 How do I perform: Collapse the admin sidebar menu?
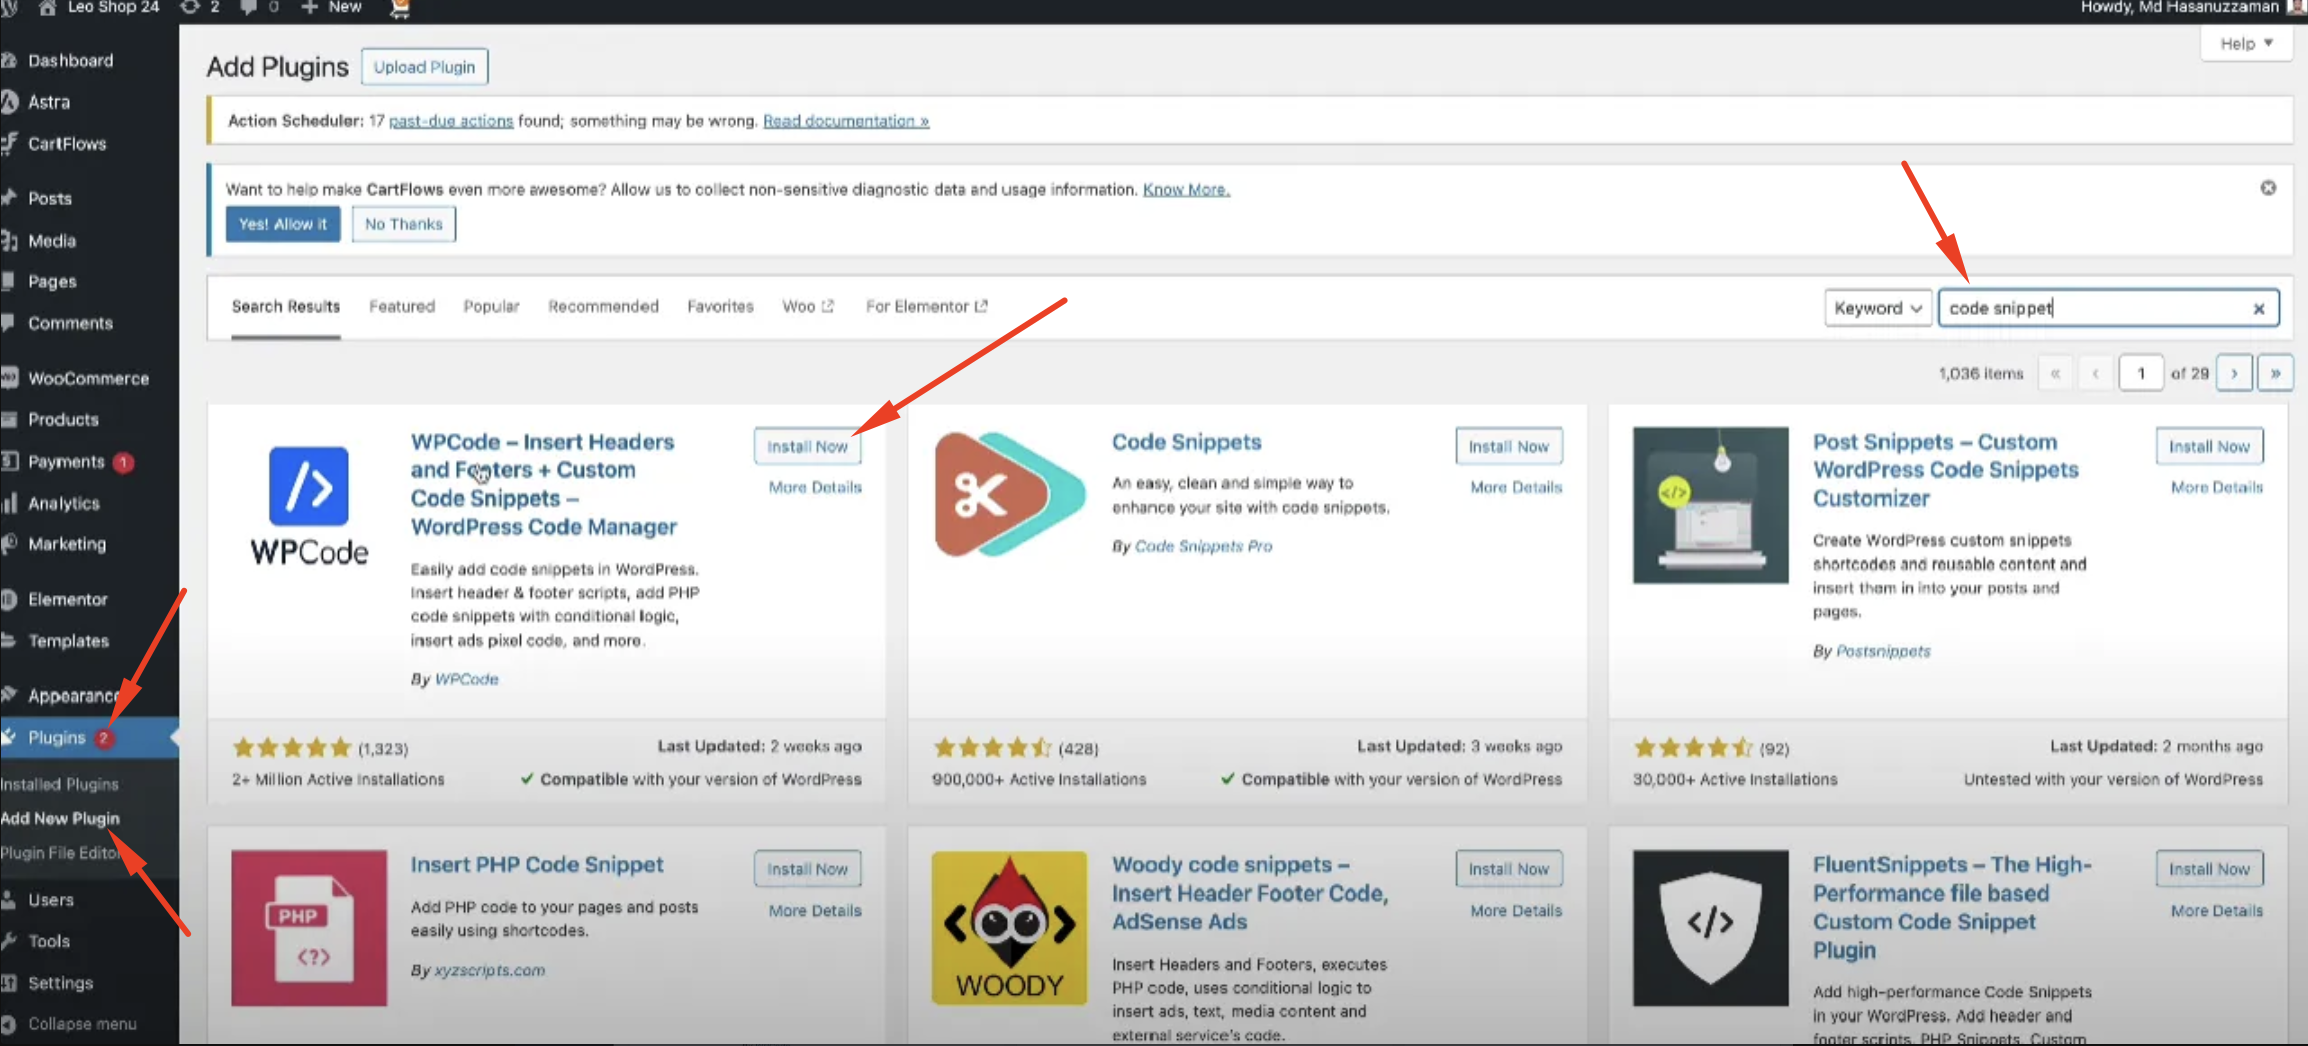pyautogui.click(x=81, y=1024)
